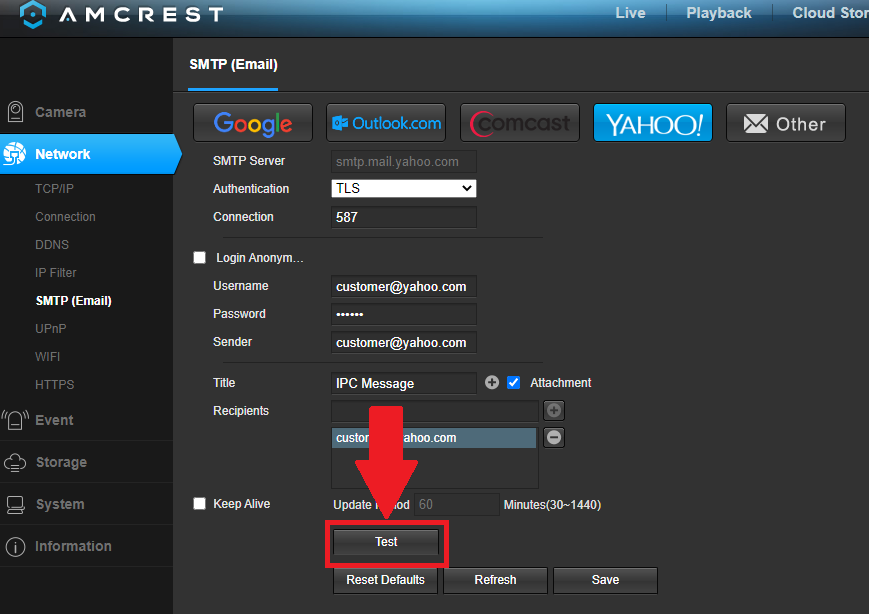The height and width of the screenshot is (614, 869).
Task: Click the Information circle icon
Action: [15, 546]
